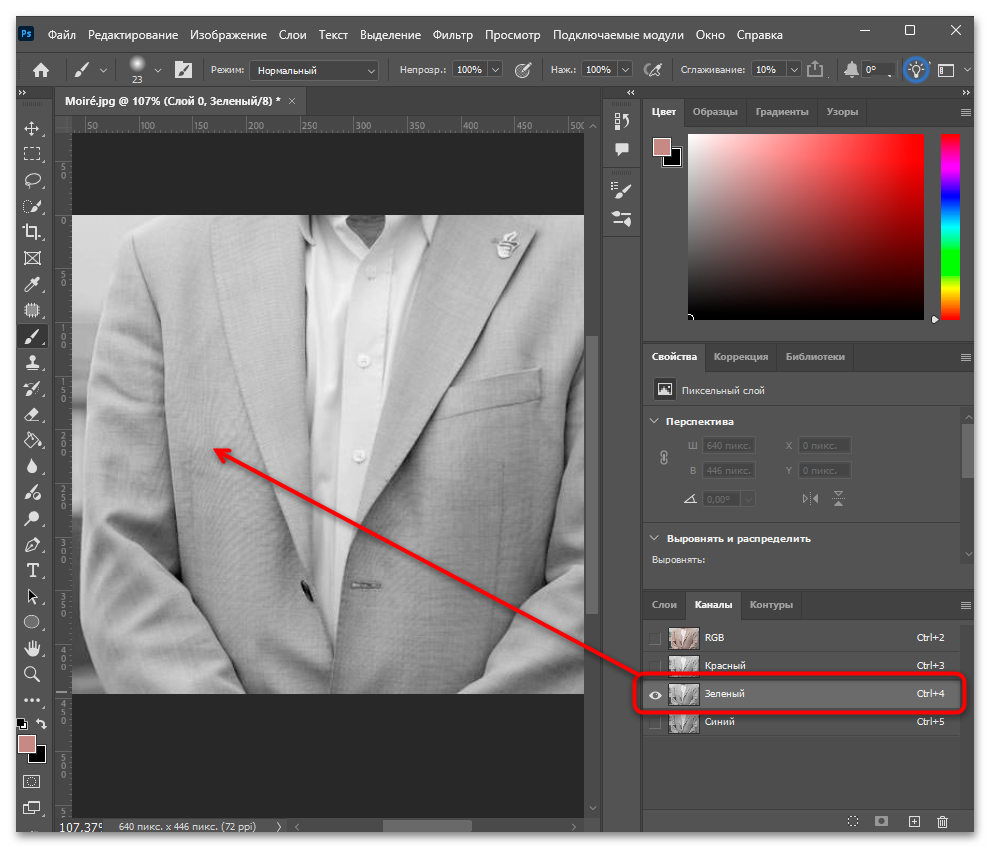Hide the Зеленый channel eye icon

click(655, 695)
